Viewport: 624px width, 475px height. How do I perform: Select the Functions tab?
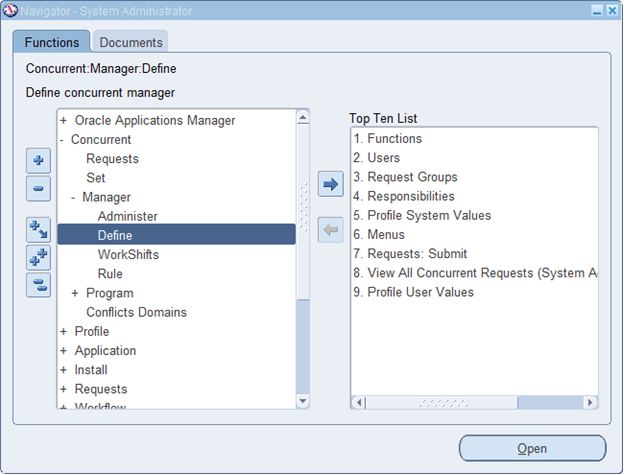(x=52, y=42)
